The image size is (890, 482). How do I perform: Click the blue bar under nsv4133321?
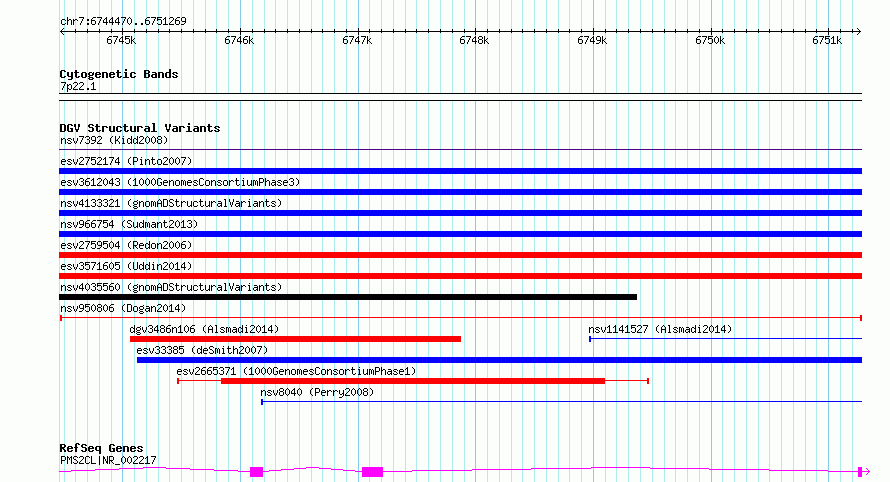point(460,213)
